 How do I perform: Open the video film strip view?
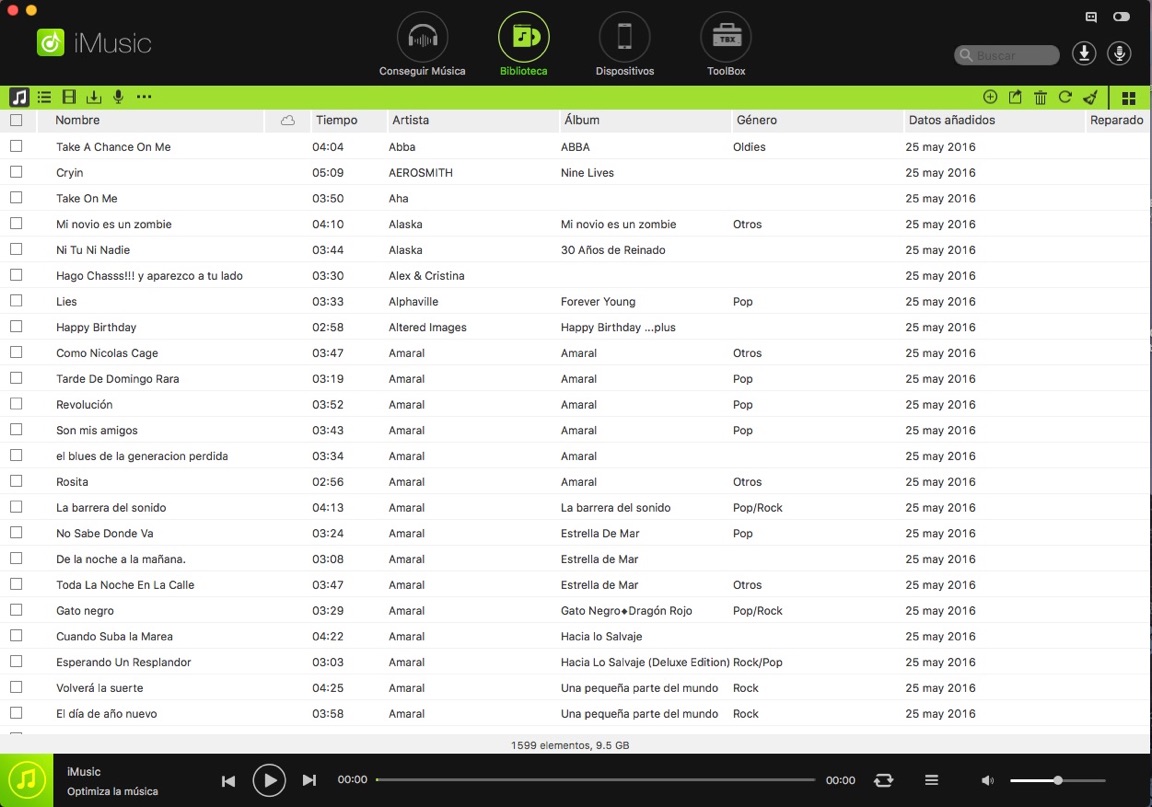pos(69,97)
